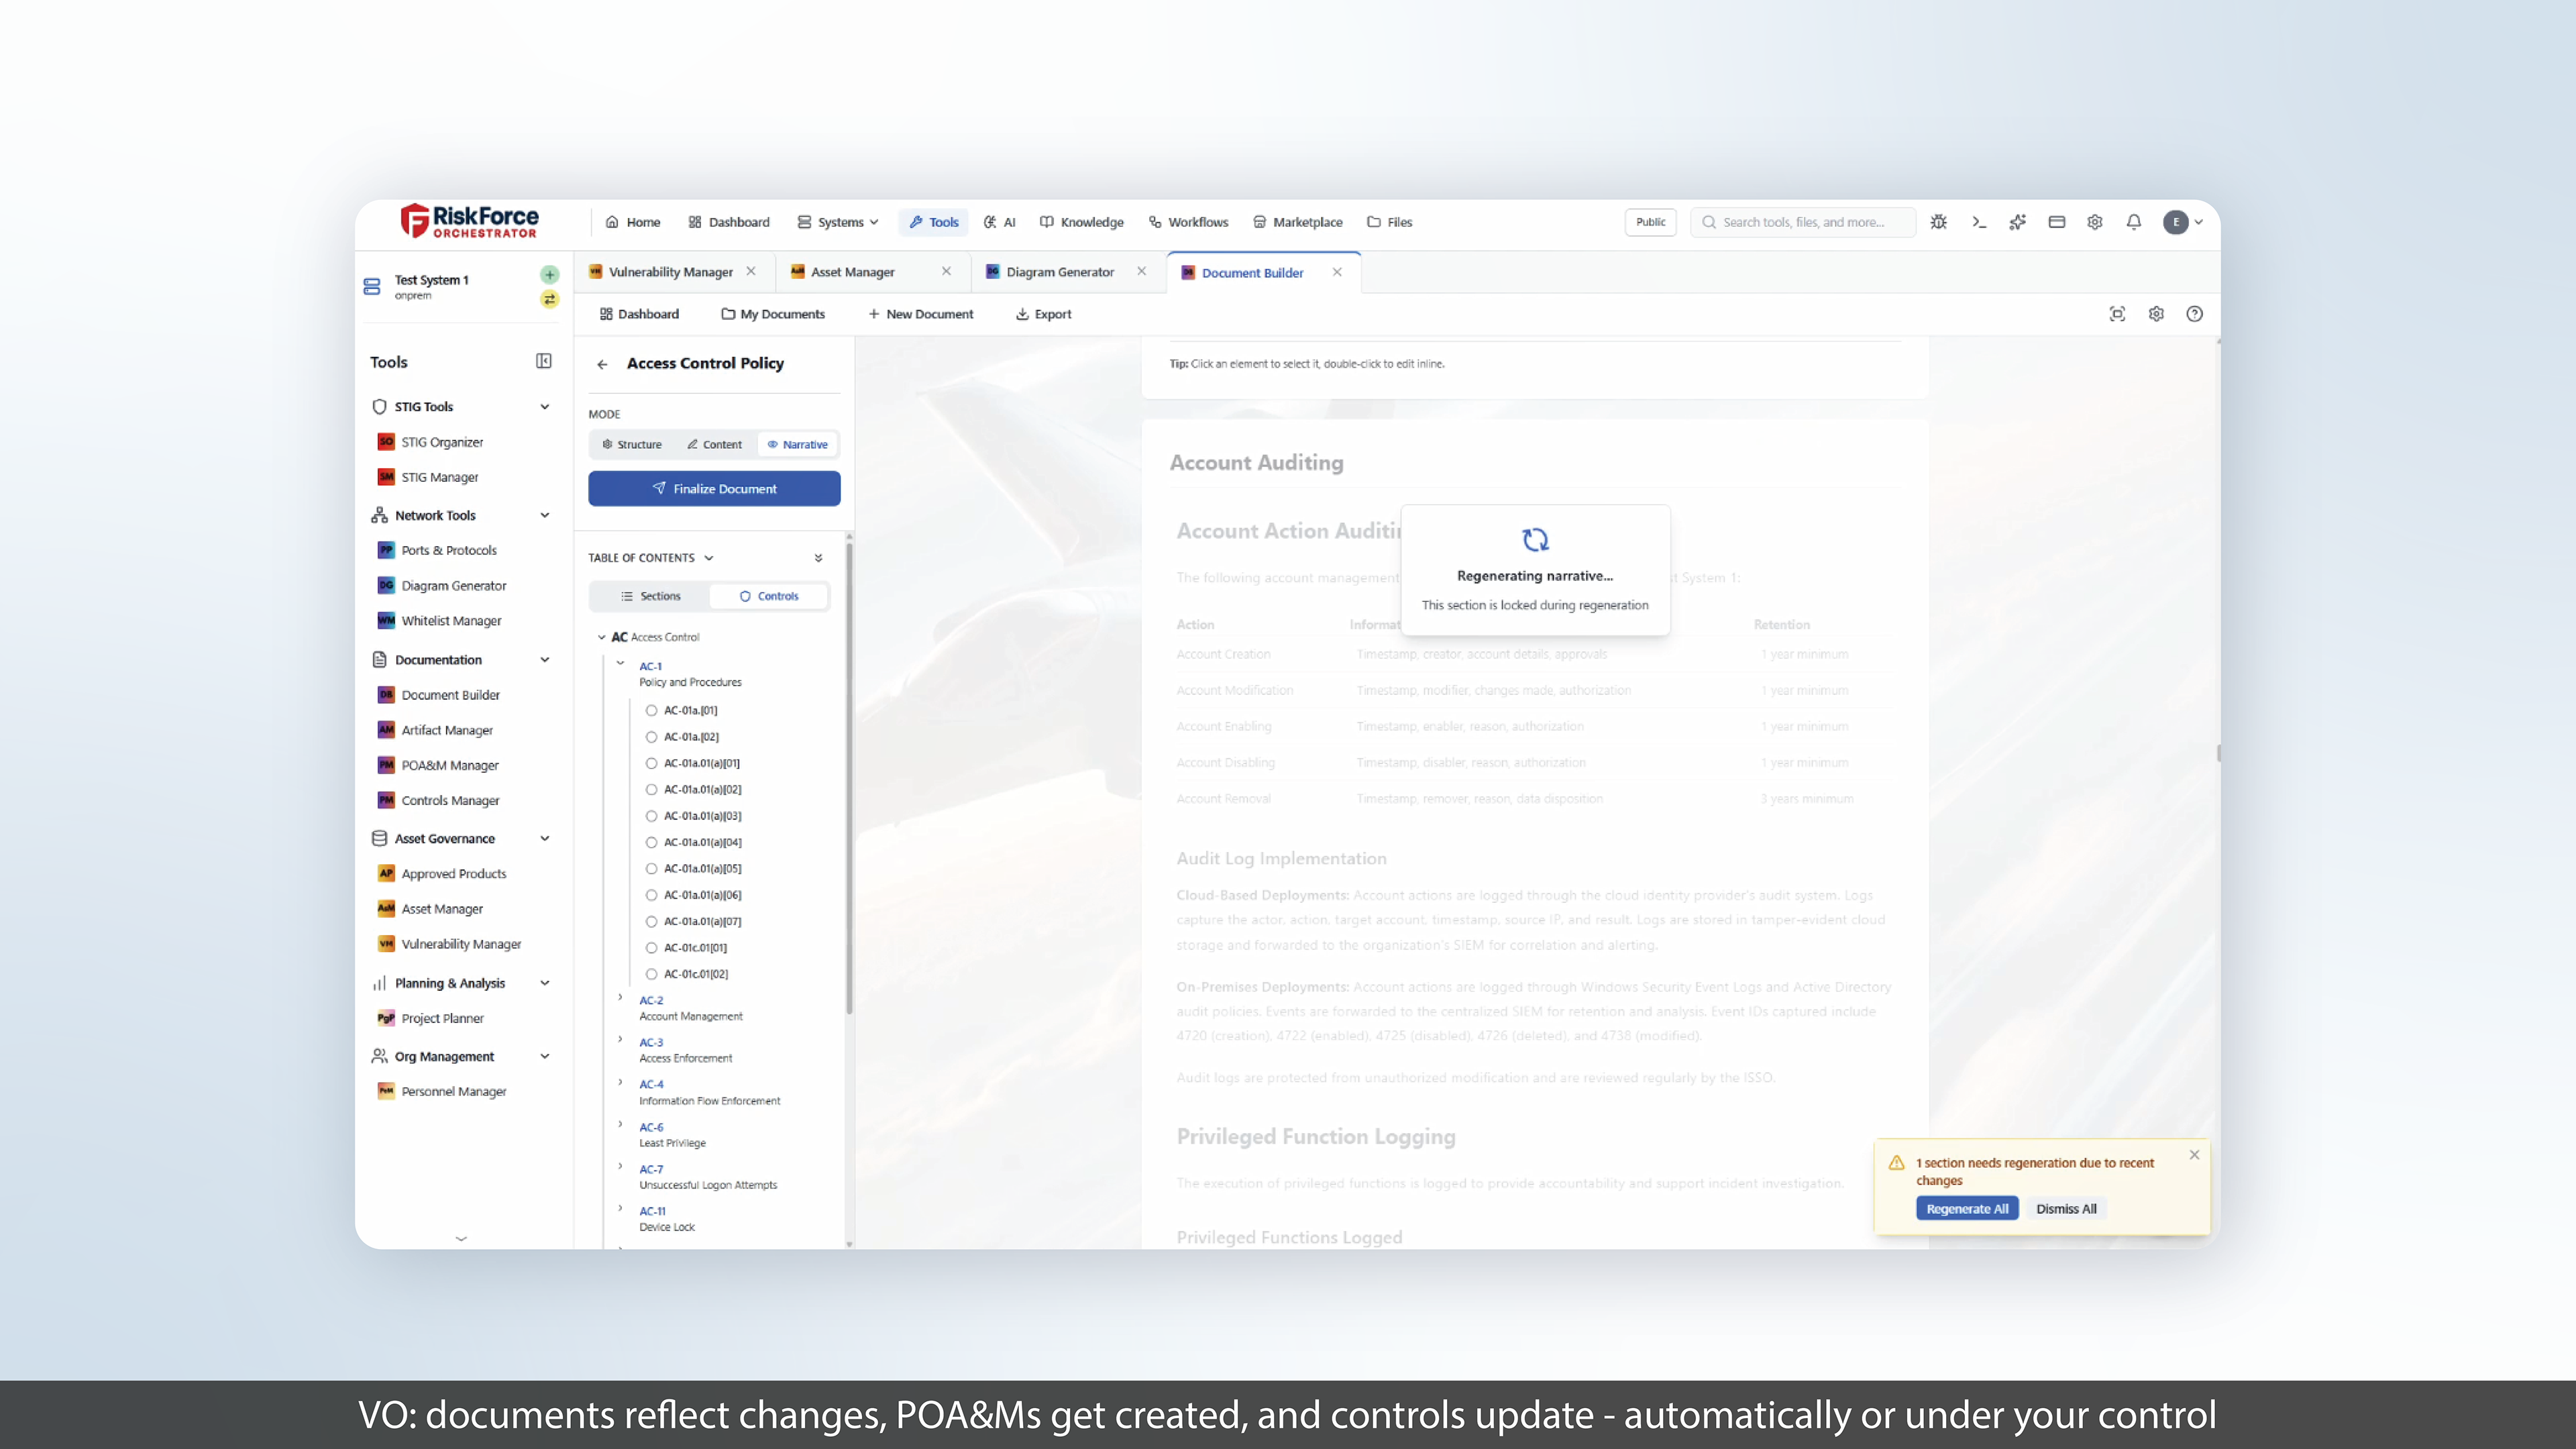Click the help question mark icon

coord(2194,314)
